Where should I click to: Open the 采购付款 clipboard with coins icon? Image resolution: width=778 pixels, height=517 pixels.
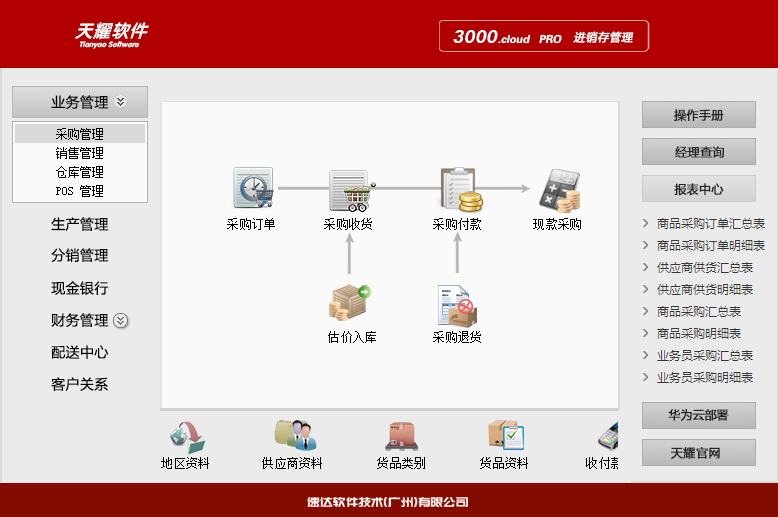pyautogui.click(x=458, y=189)
